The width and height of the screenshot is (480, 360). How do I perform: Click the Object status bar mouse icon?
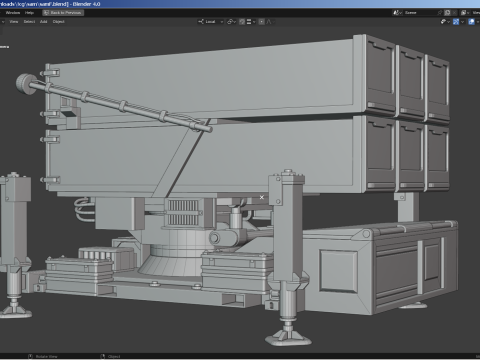pyautogui.click(x=103, y=357)
